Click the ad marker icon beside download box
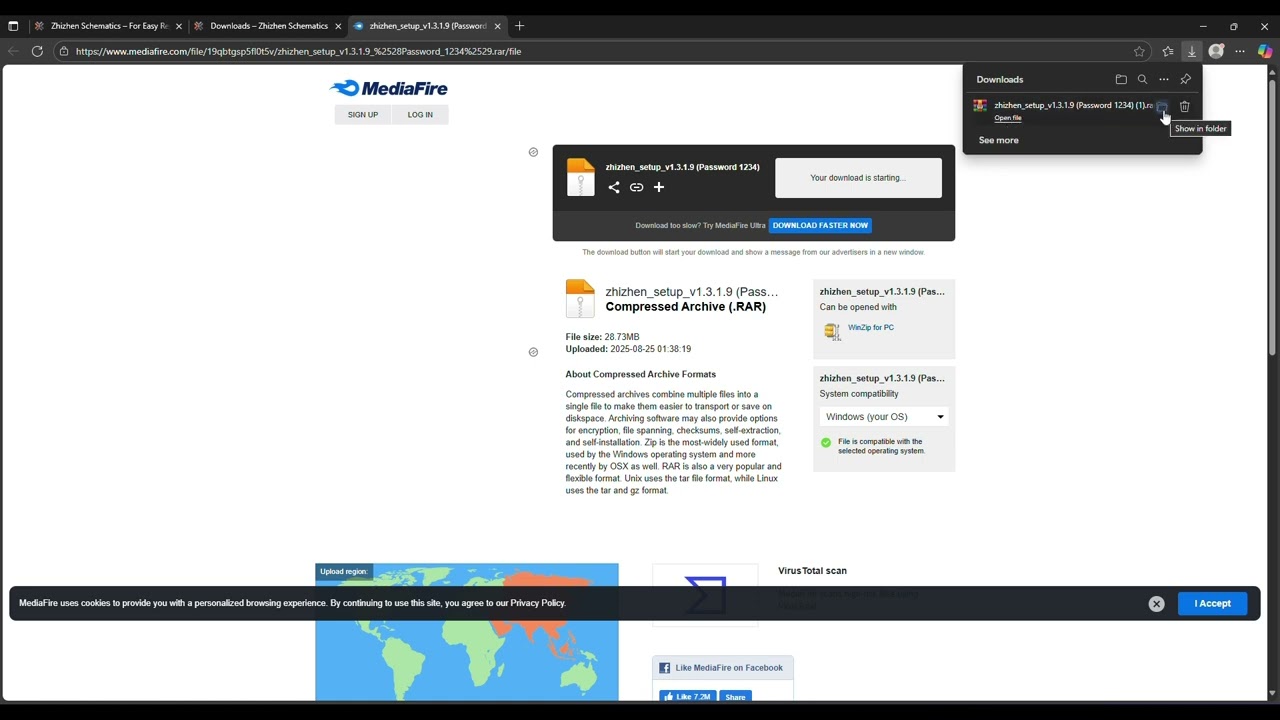1280x720 pixels. click(x=533, y=152)
